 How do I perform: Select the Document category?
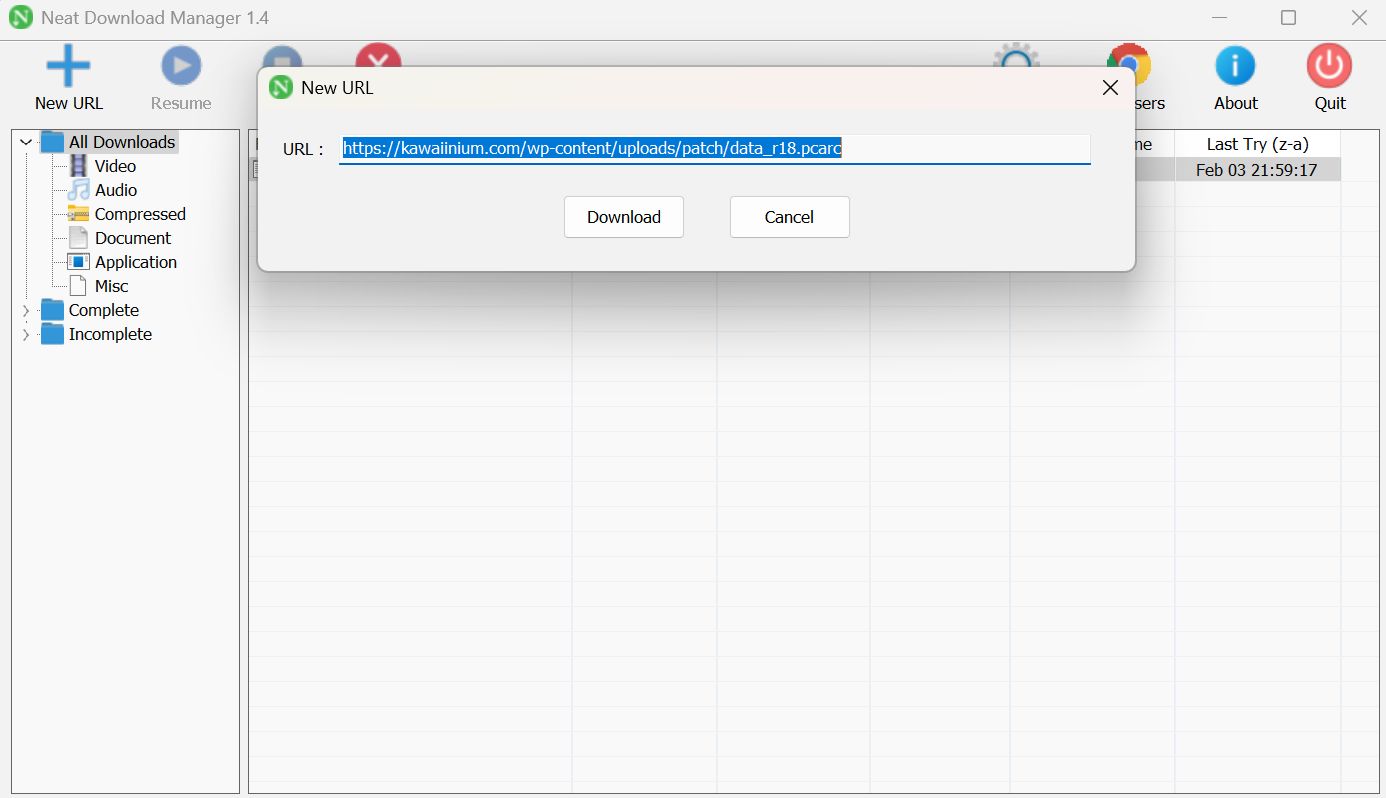(x=133, y=238)
